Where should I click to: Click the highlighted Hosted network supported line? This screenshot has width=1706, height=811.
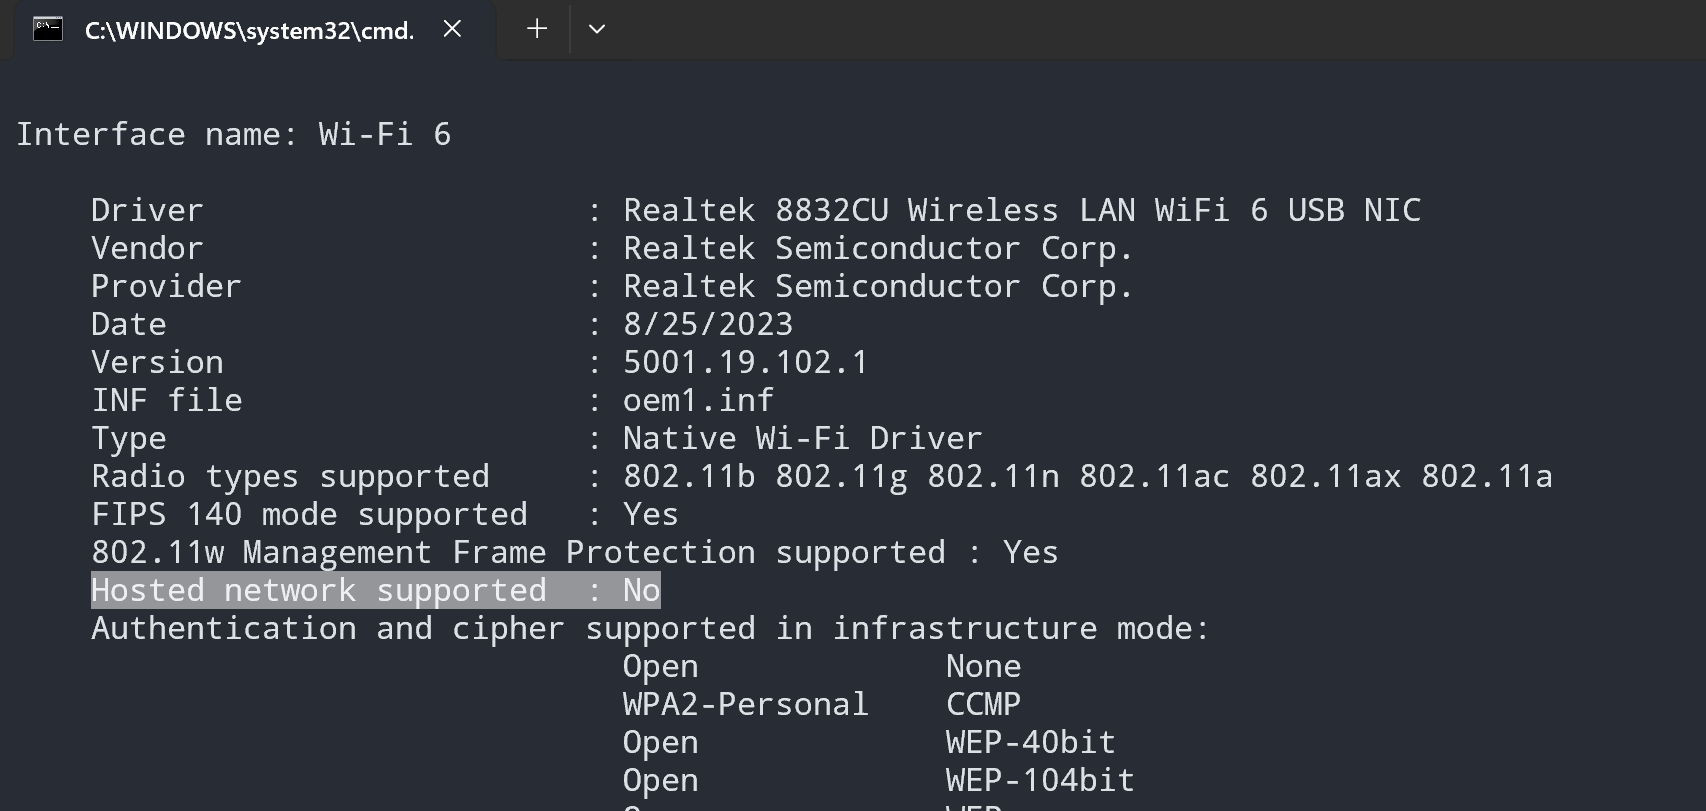(x=375, y=591)
